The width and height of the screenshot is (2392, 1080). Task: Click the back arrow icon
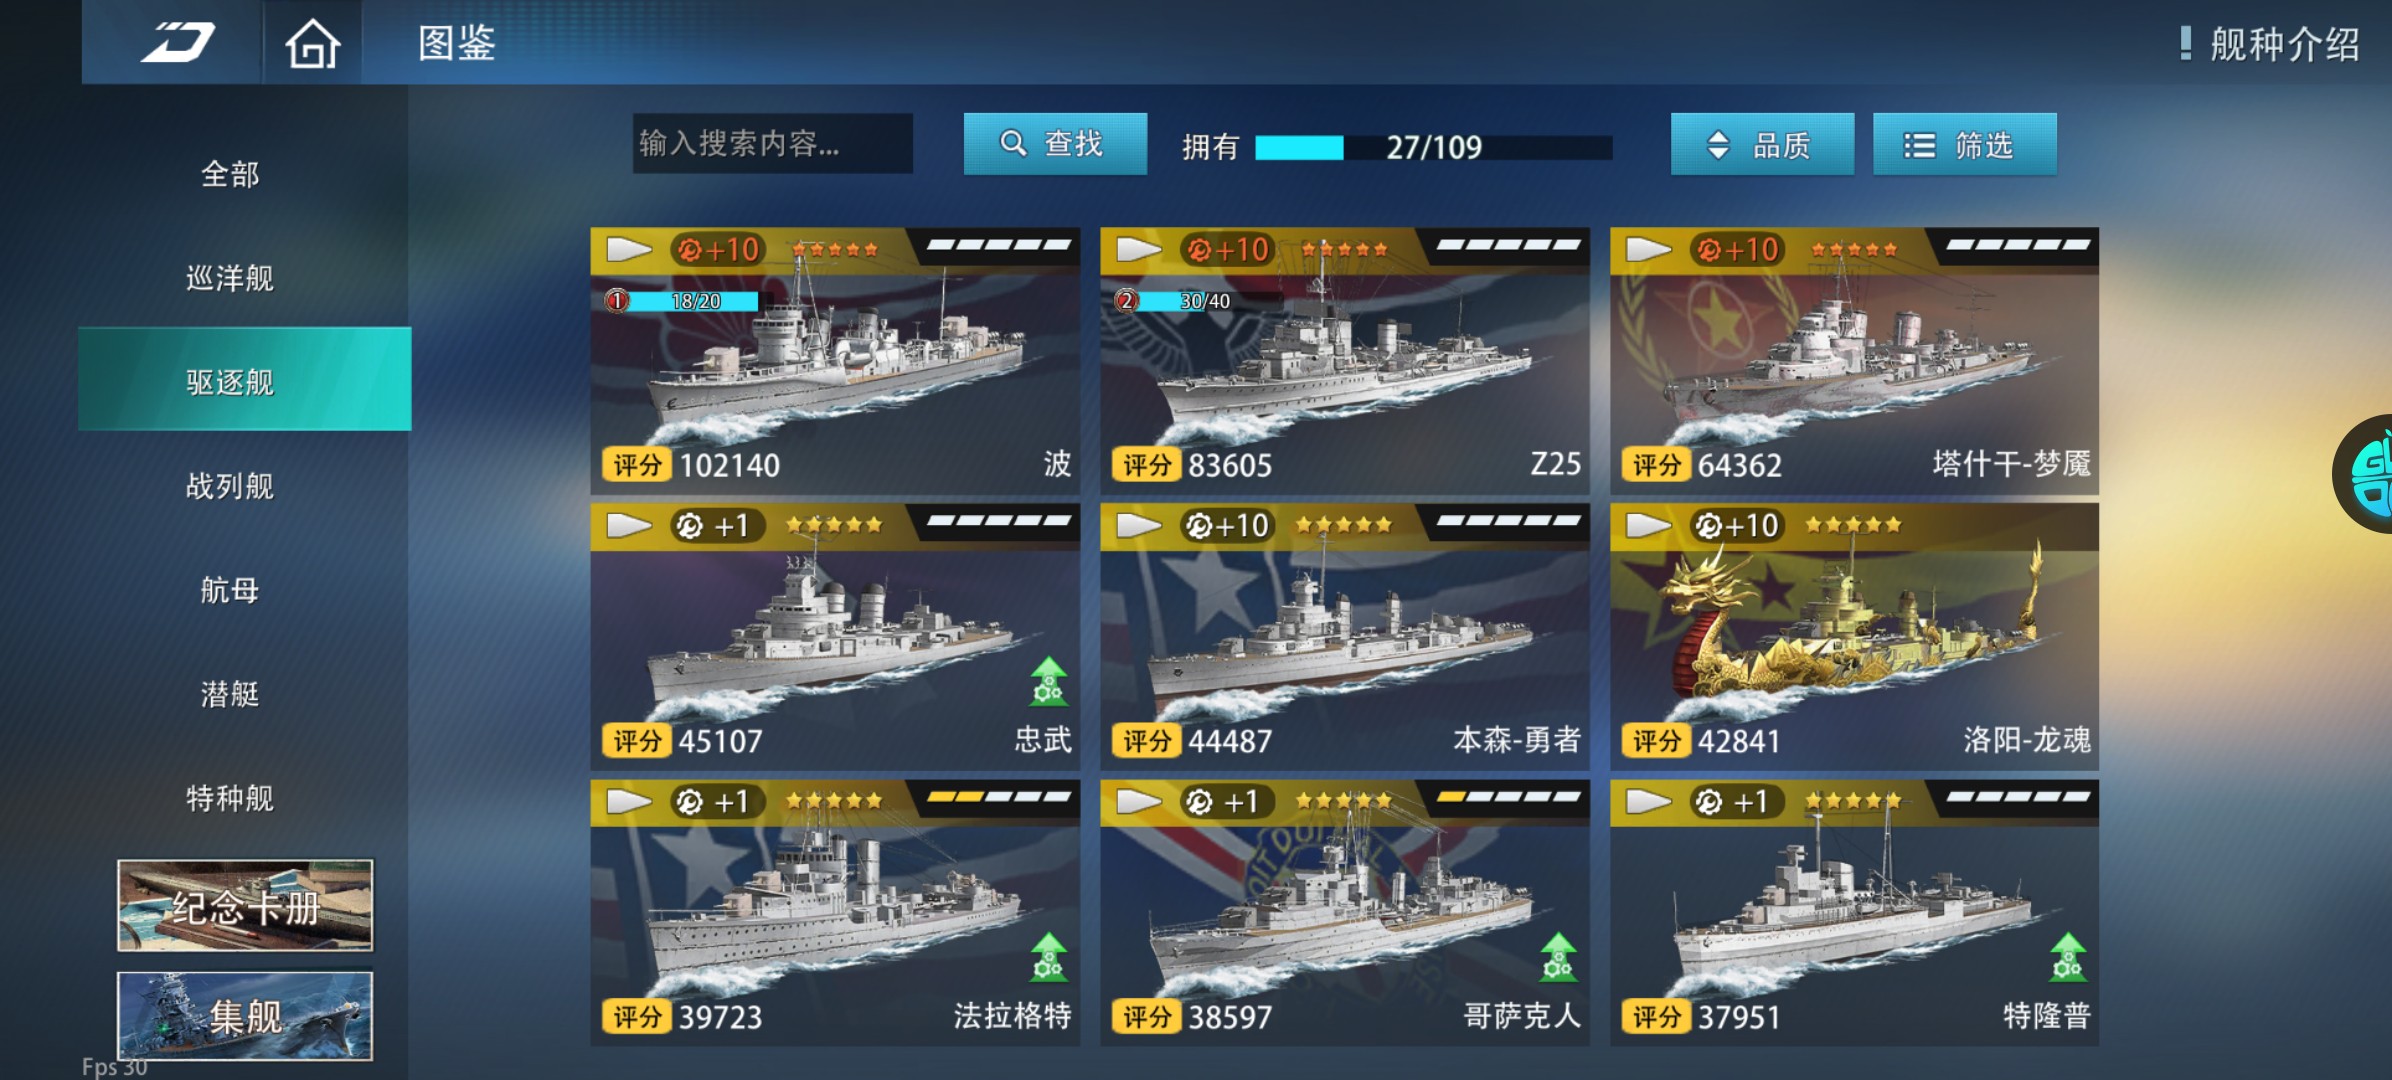pos(178,43)
